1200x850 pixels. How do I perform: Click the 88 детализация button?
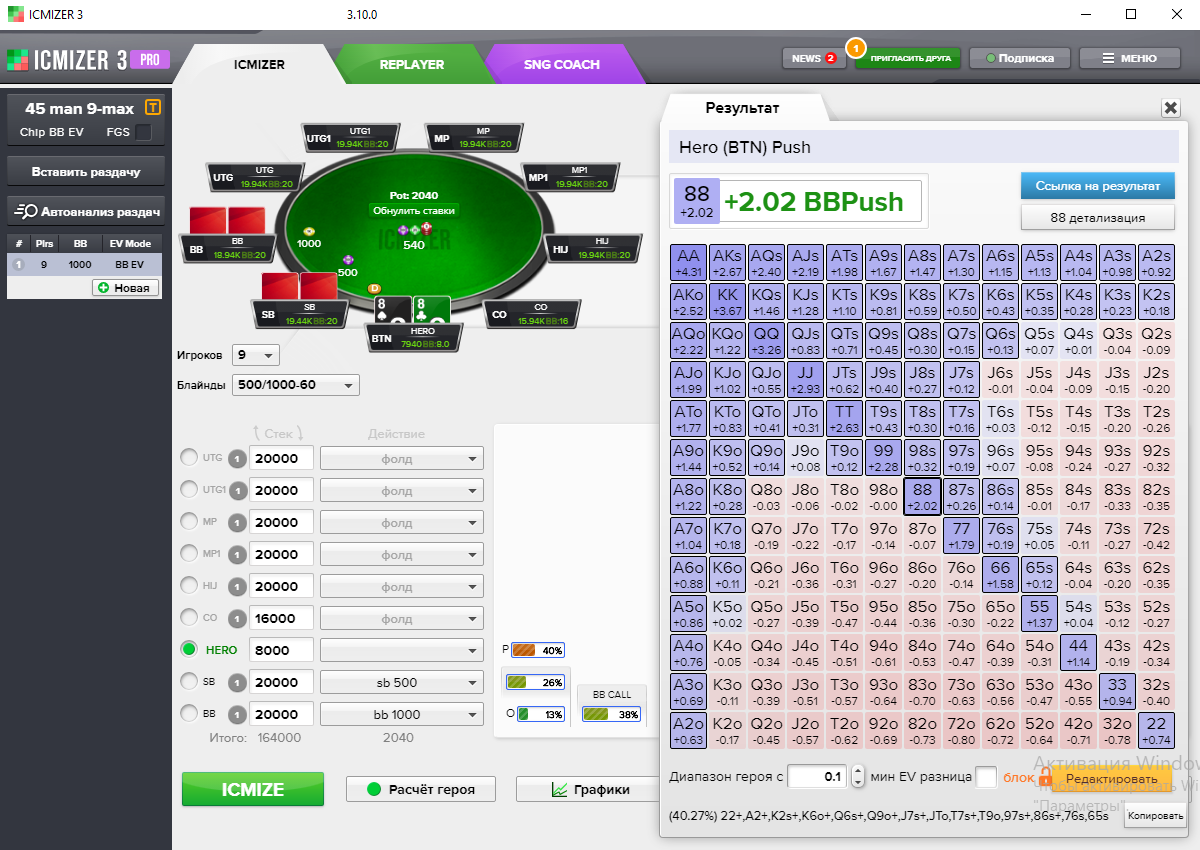click(x=1098, y=217)
